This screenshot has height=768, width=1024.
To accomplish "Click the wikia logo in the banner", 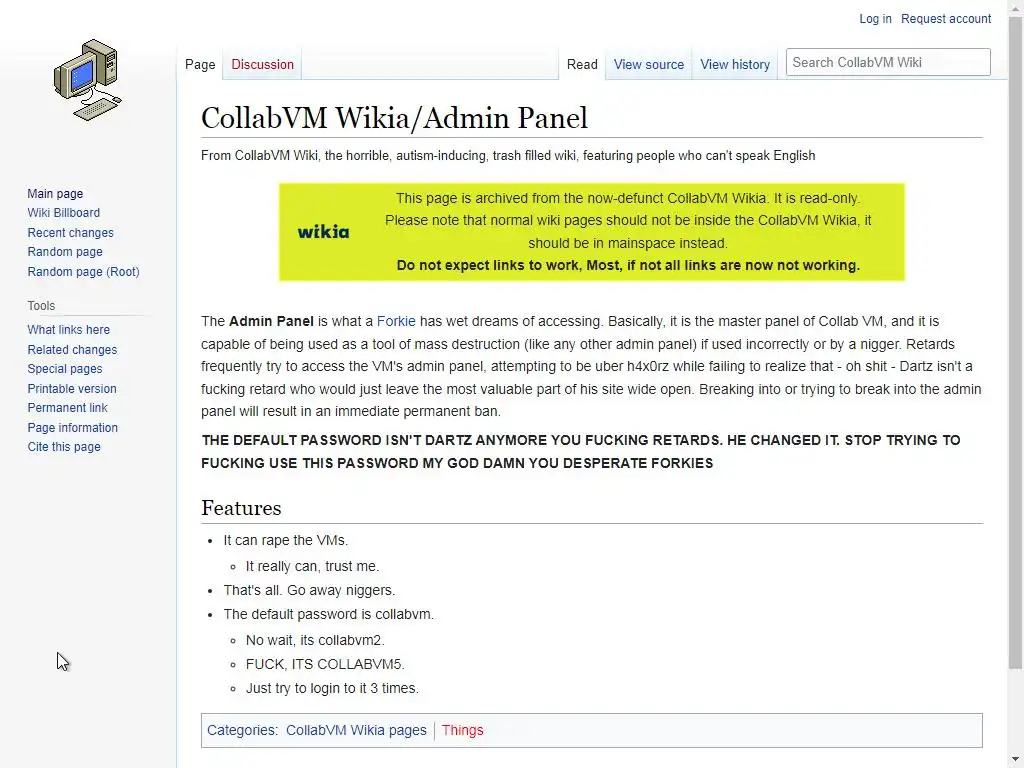I will (323, 232).
